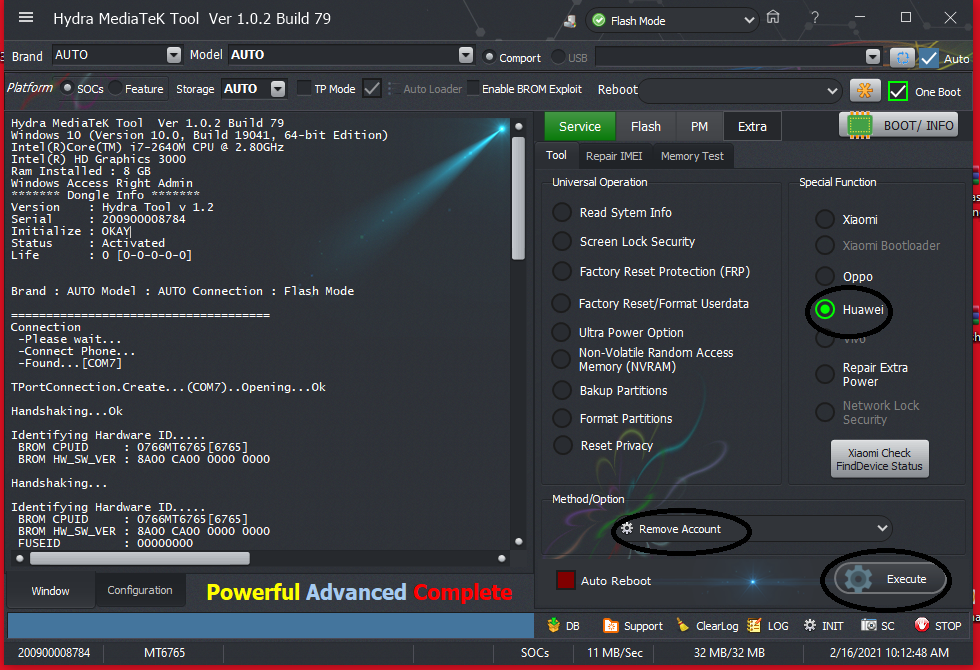Switch to the PM tab

pos(699,126)
